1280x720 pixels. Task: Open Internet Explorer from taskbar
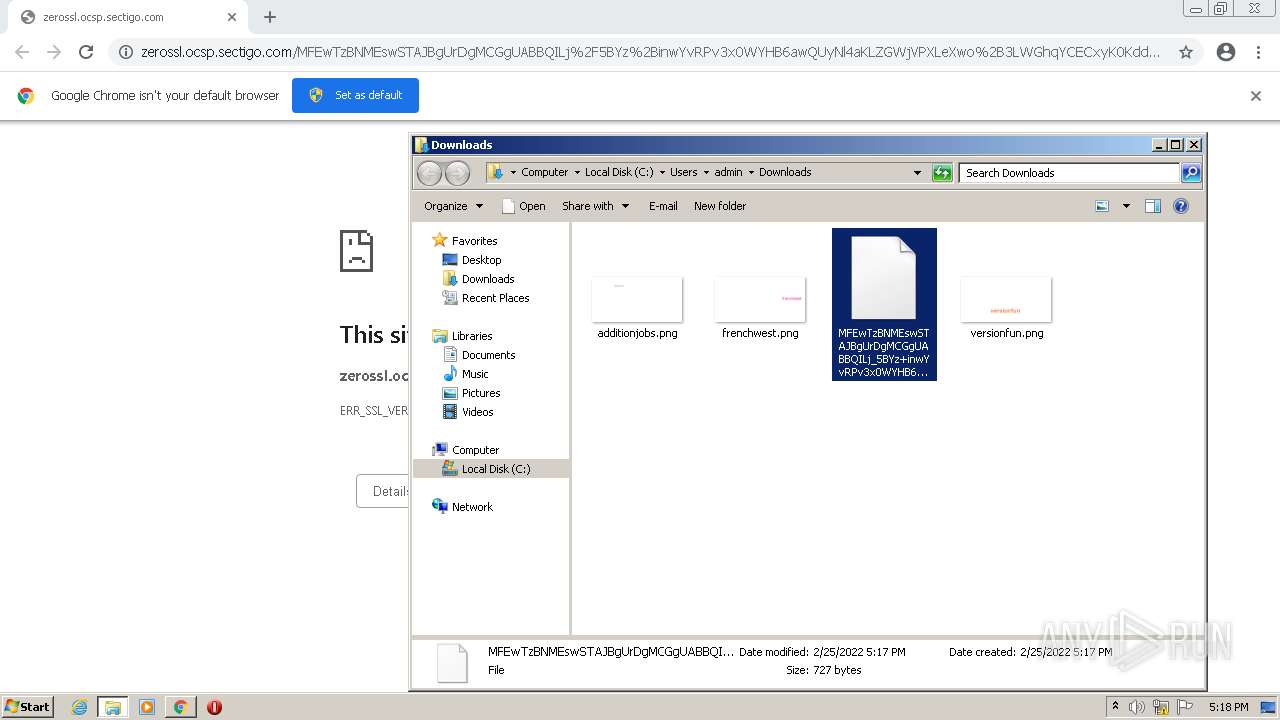coord(79,707)
